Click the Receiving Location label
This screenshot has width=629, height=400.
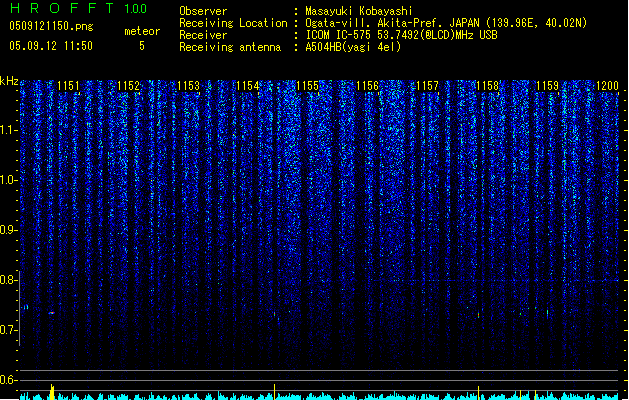pos(233,23)
